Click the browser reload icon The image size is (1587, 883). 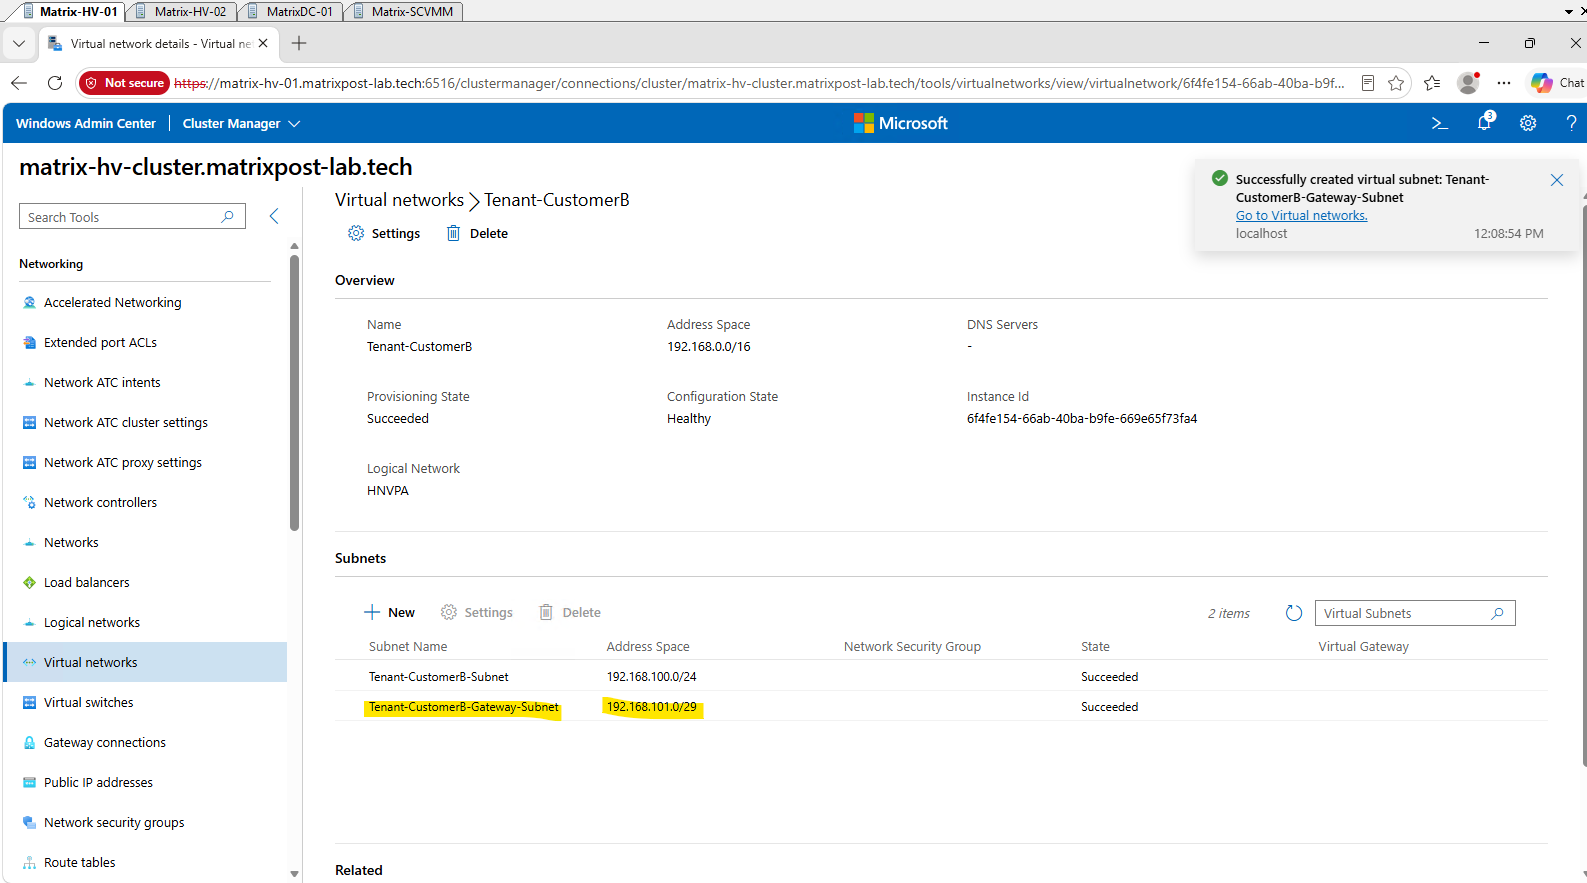pyautogui.click(x=55, y=83)
